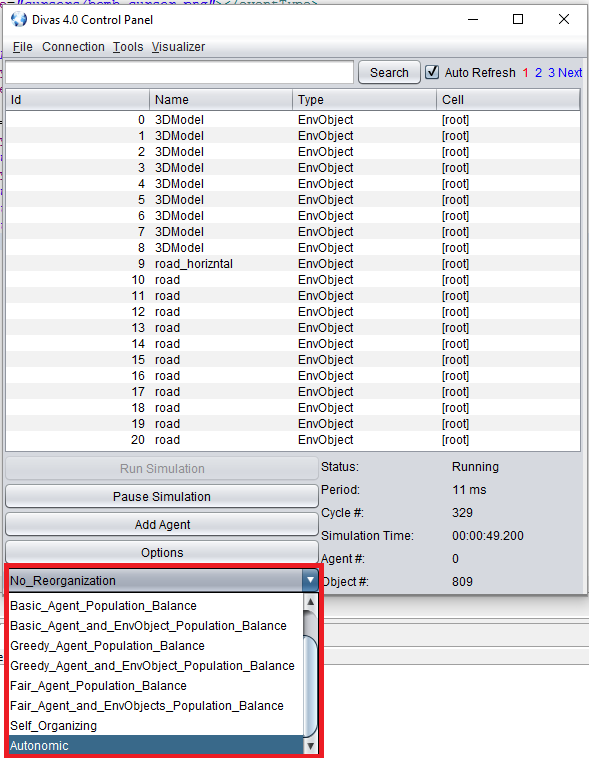The height and width of the screenshot is (758, 589).
Task: Open the simulation Options button
Action: 162,552
